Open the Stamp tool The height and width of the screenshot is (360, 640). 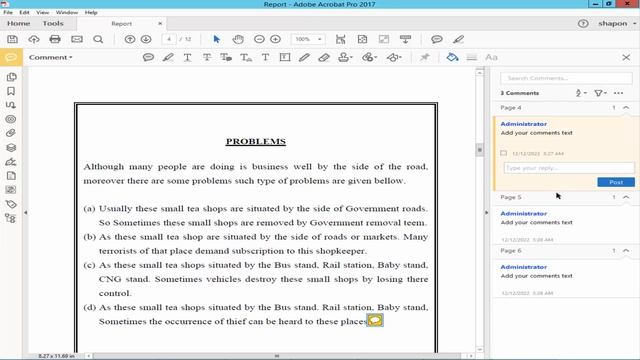(345, 58)
